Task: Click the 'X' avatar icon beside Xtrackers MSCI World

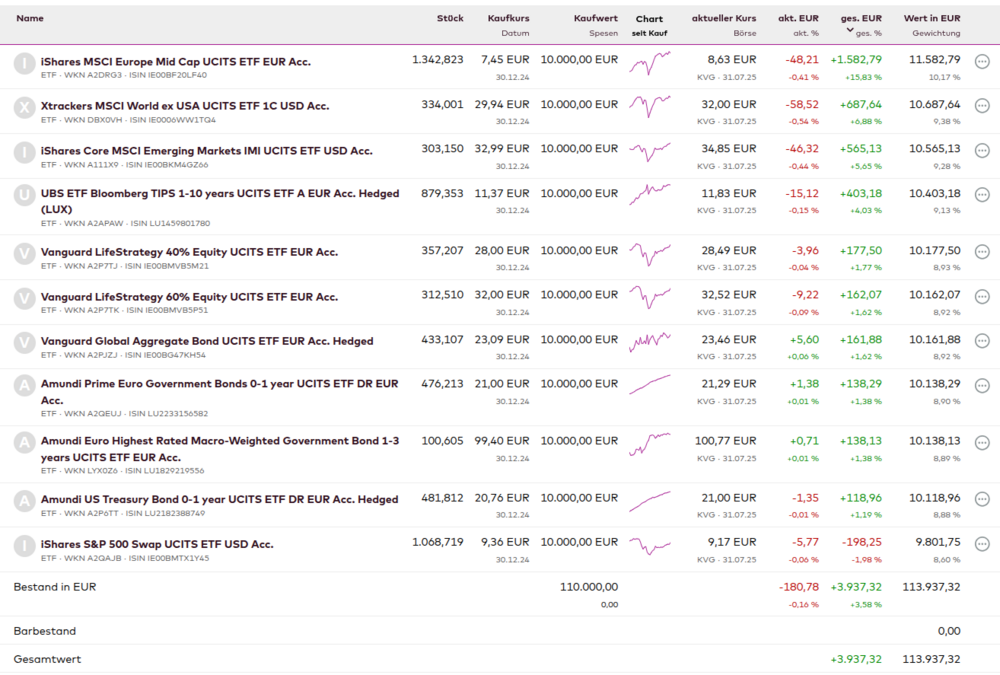Action: click(x=24, y=108)
